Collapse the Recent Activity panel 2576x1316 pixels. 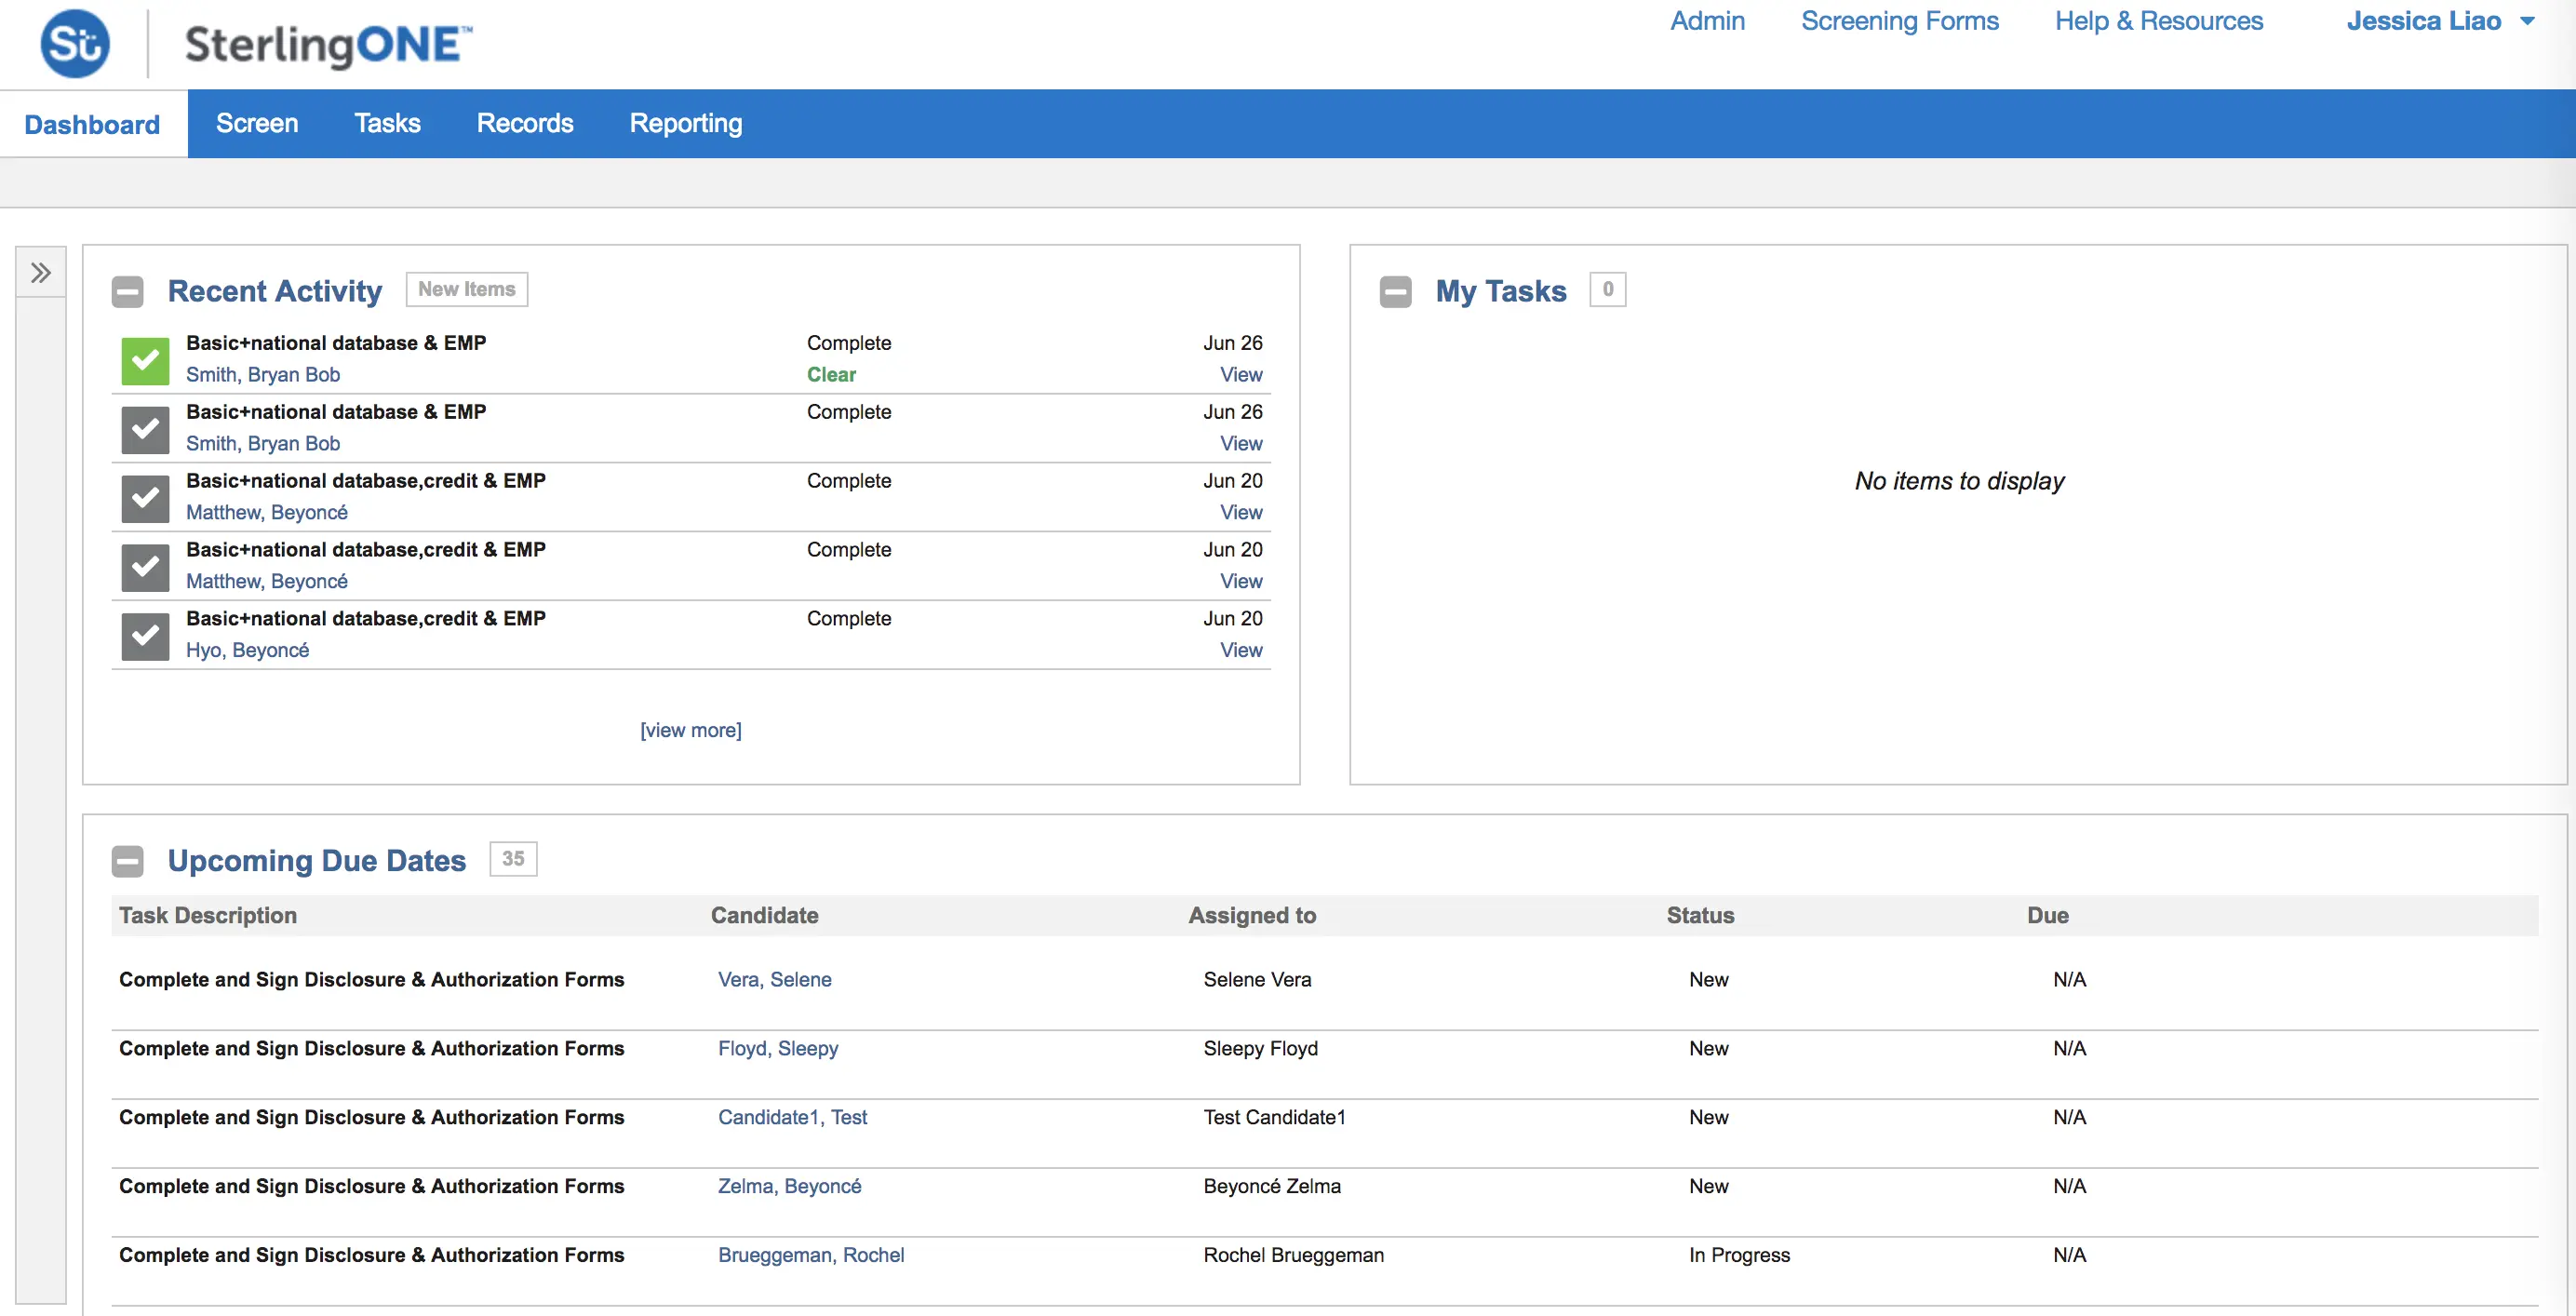click(x=127, y=292)
